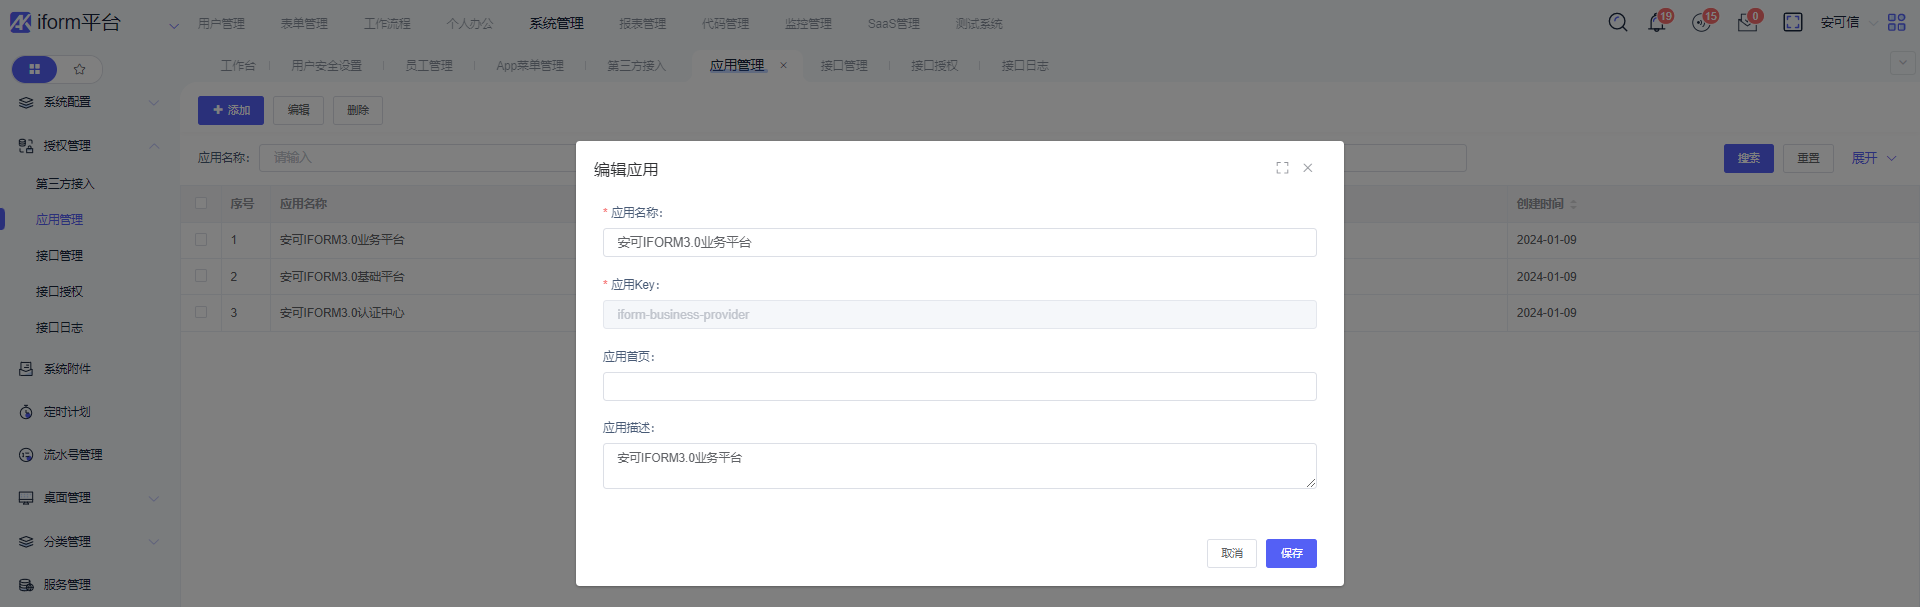The height and width of the screenshot is (607, 1920).
Task: Click the 应用首页 input field
Action: [x=959, y=386]
